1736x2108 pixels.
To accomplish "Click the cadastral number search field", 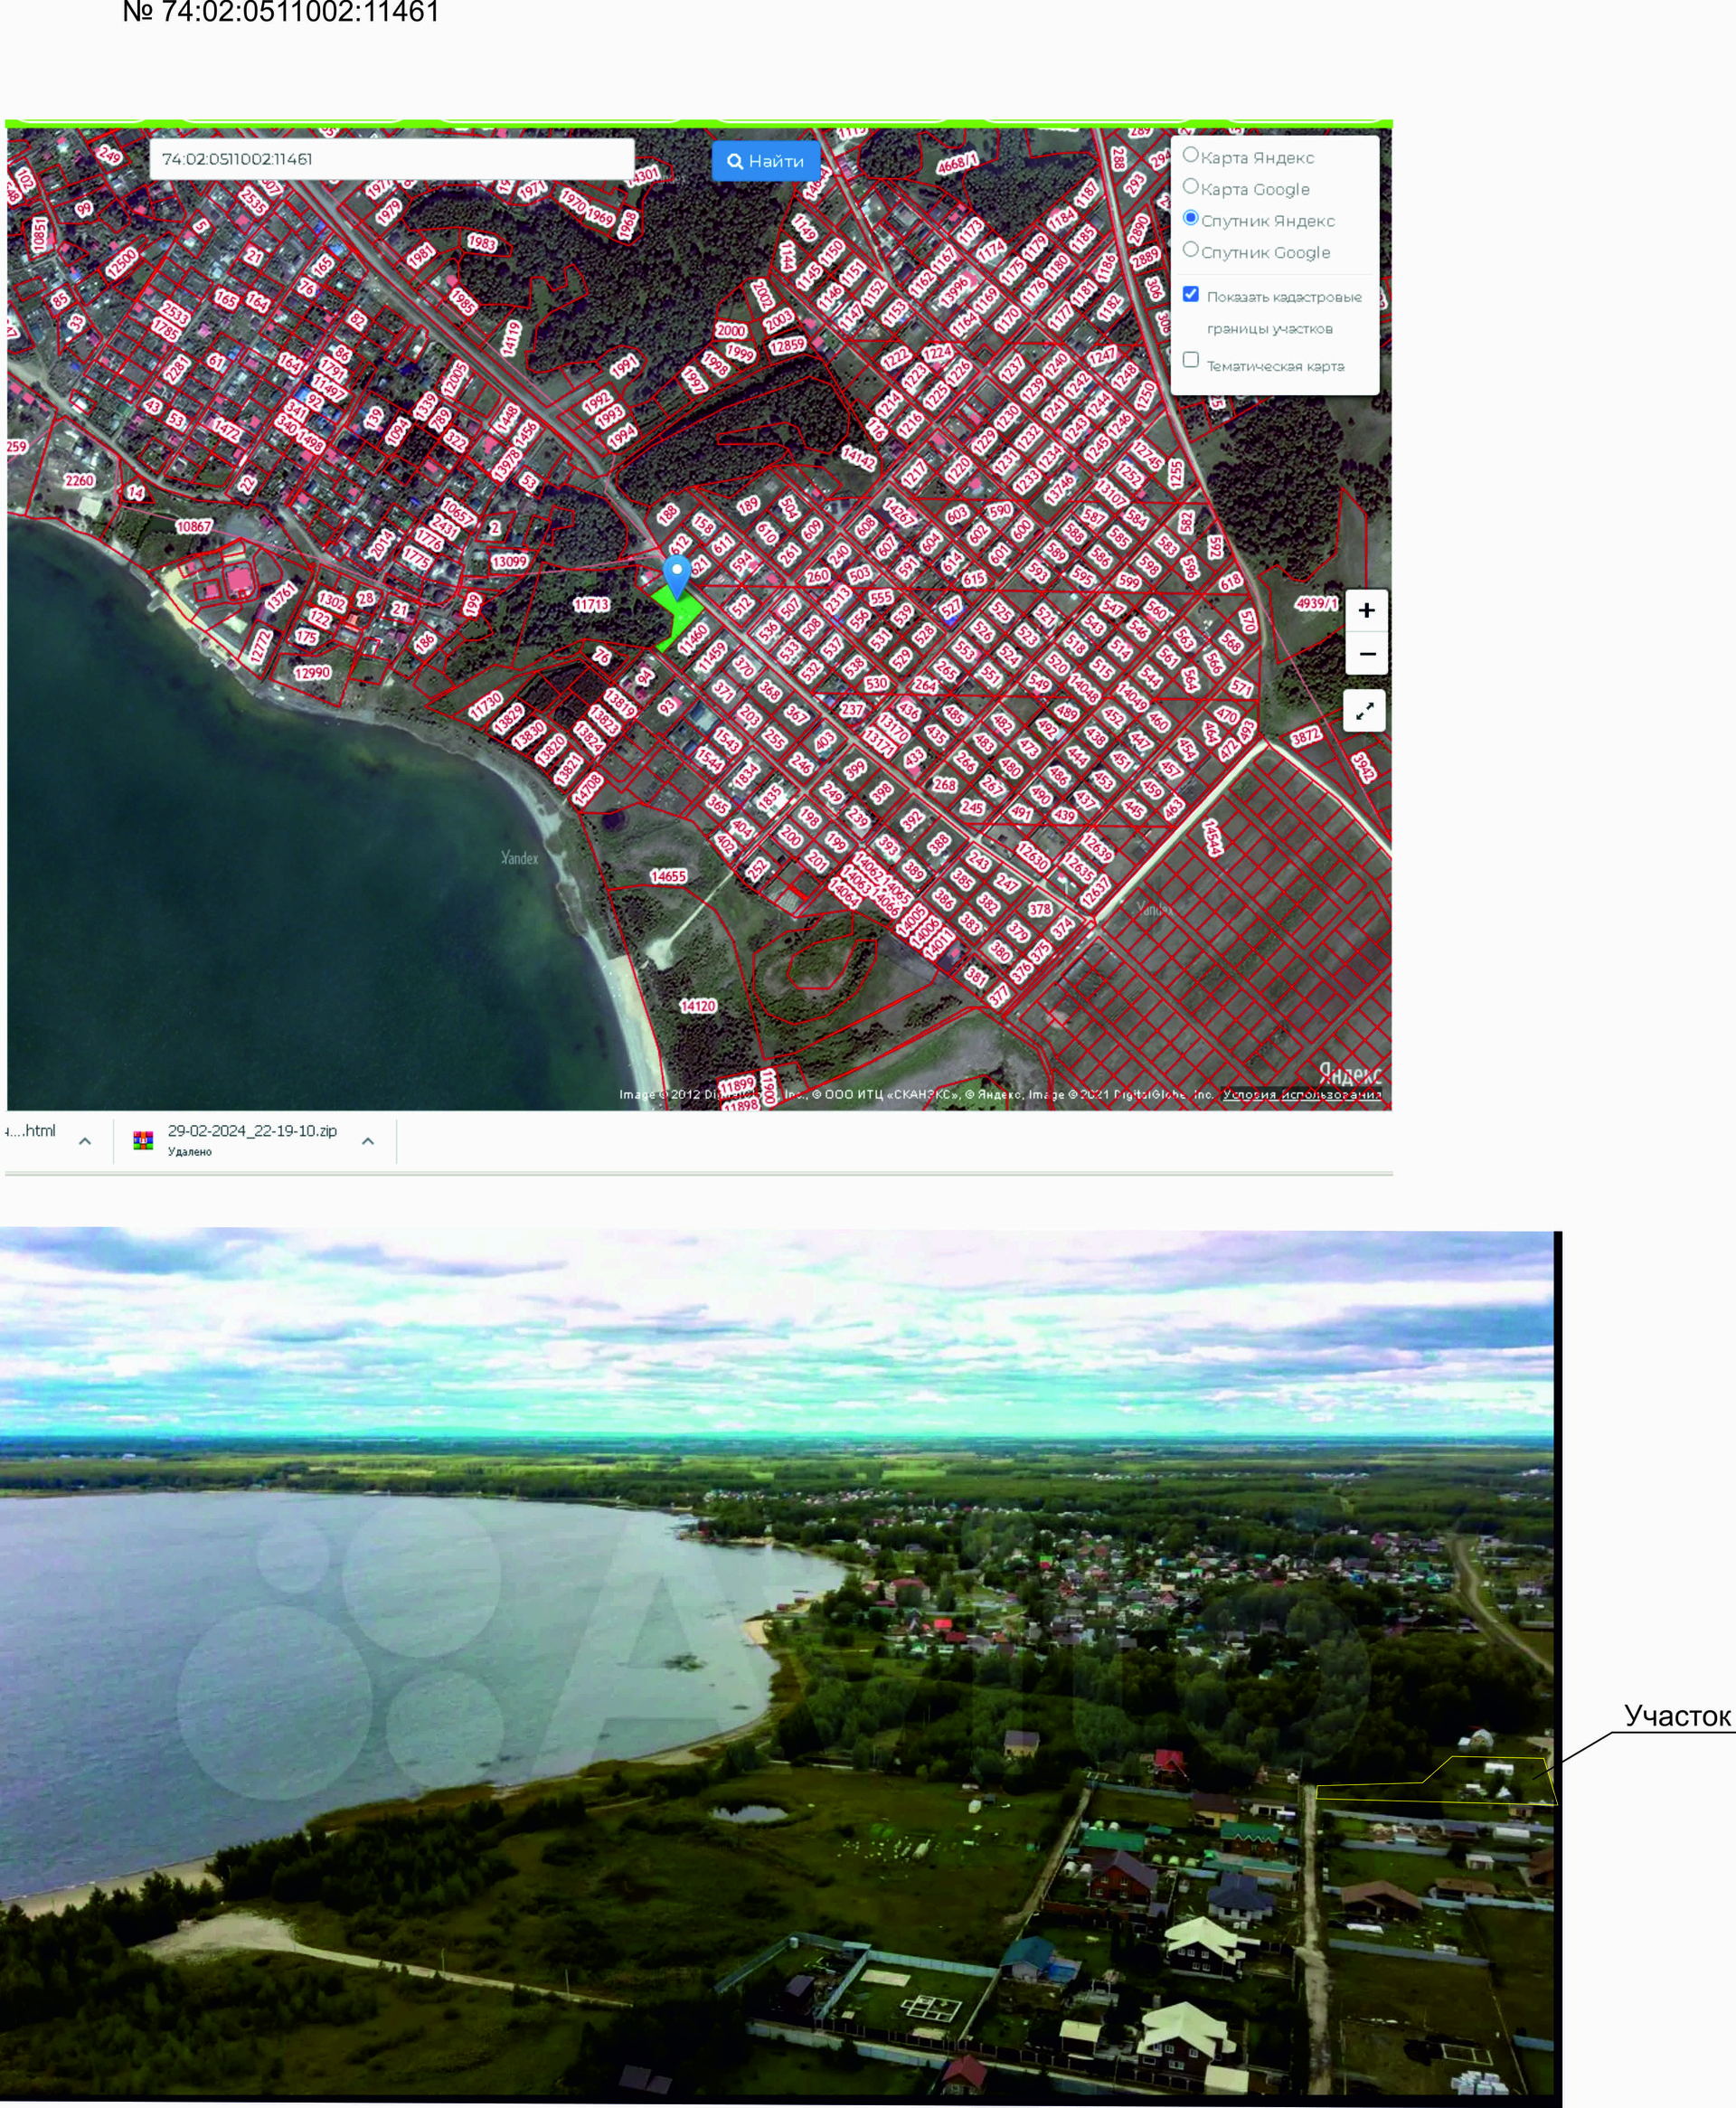I will [x=391, y=159].
